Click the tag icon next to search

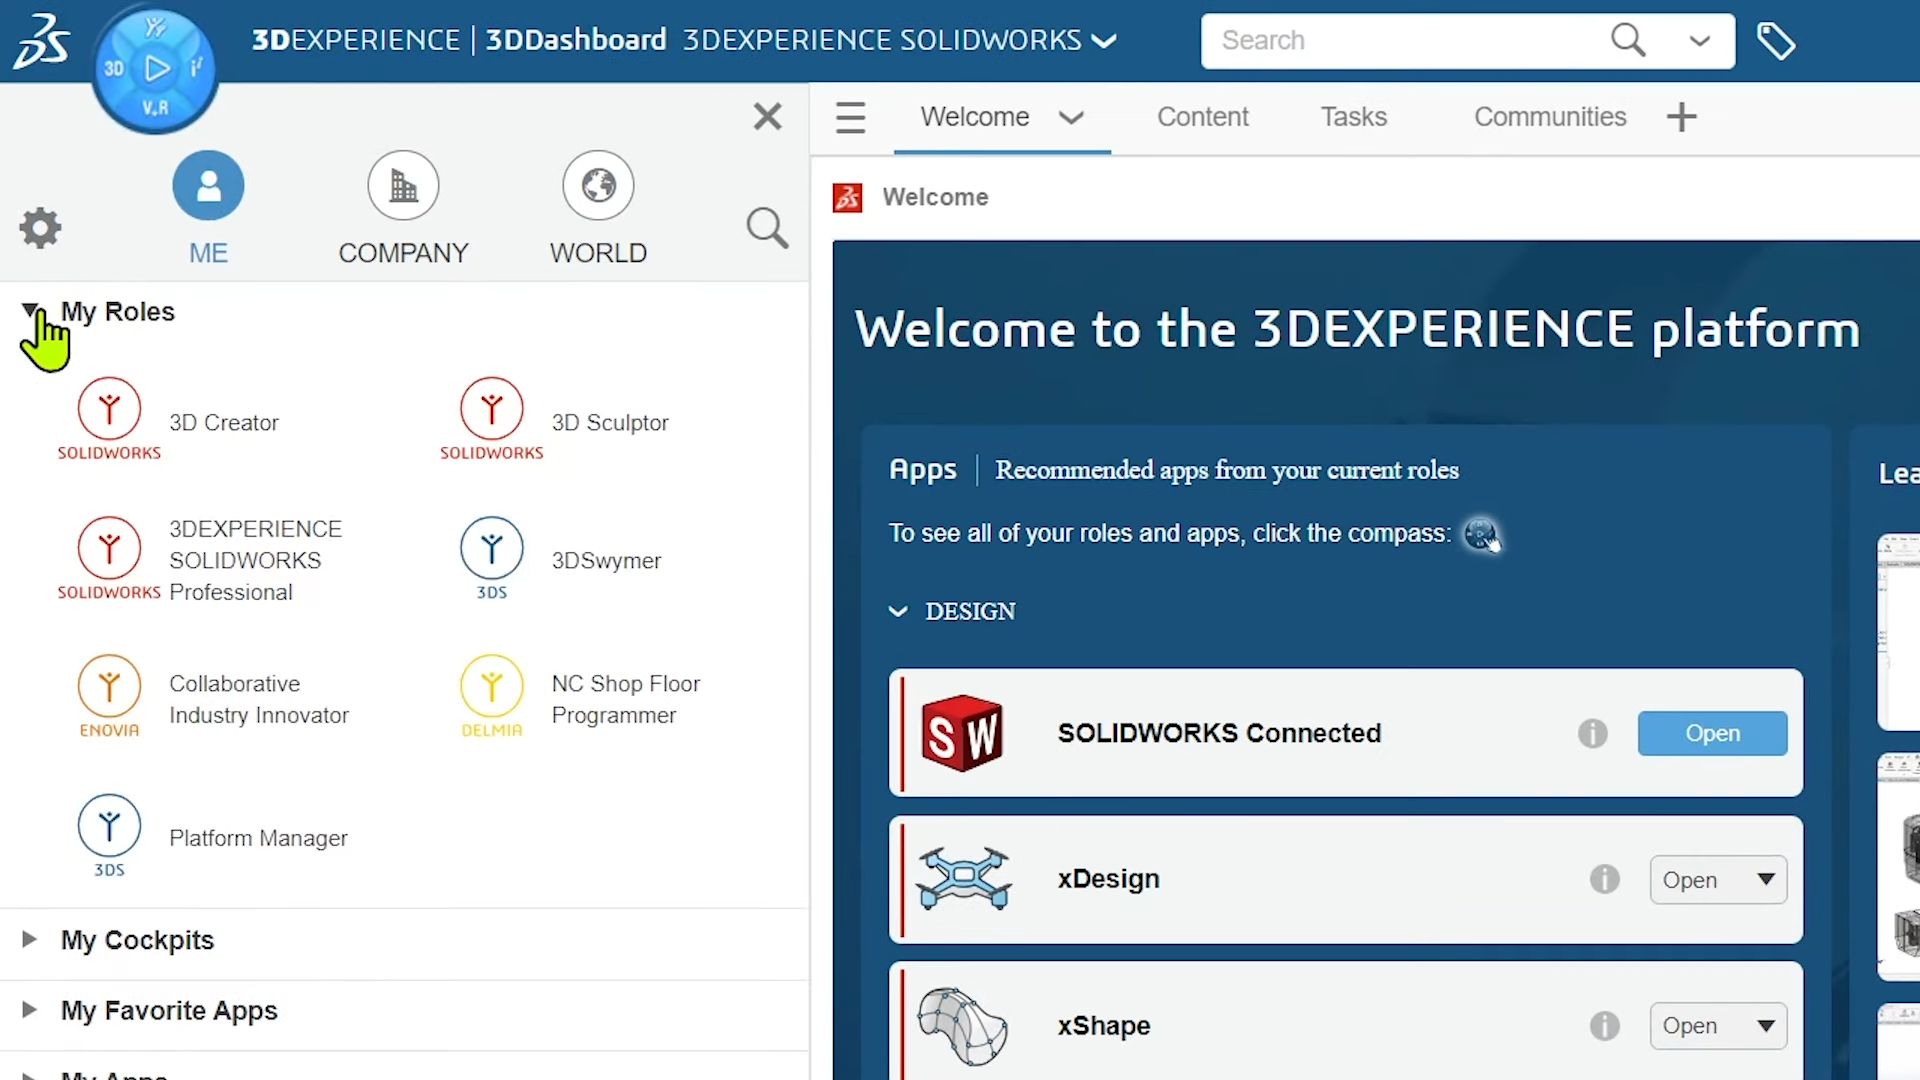click(1776, 41)
